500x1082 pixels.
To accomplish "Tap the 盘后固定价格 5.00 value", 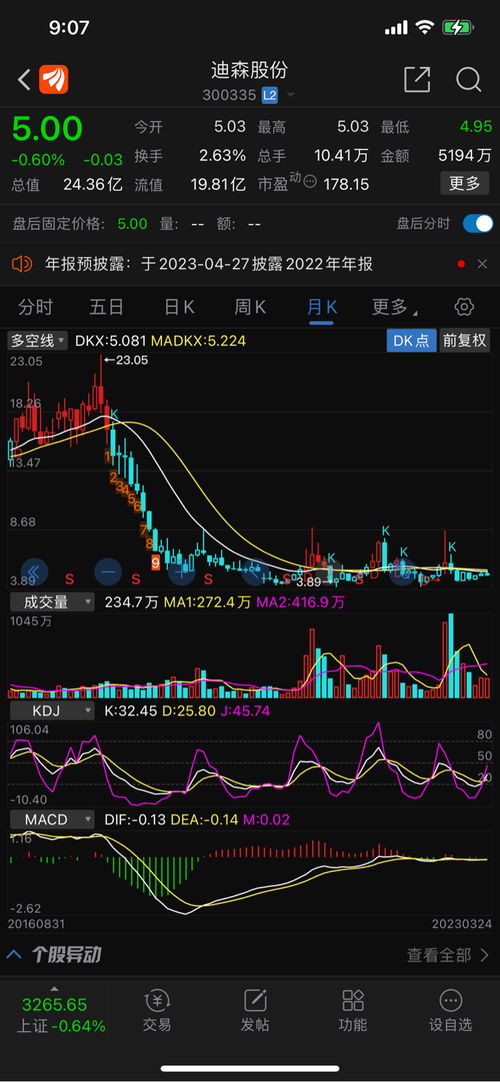I will tap(132, 224).
